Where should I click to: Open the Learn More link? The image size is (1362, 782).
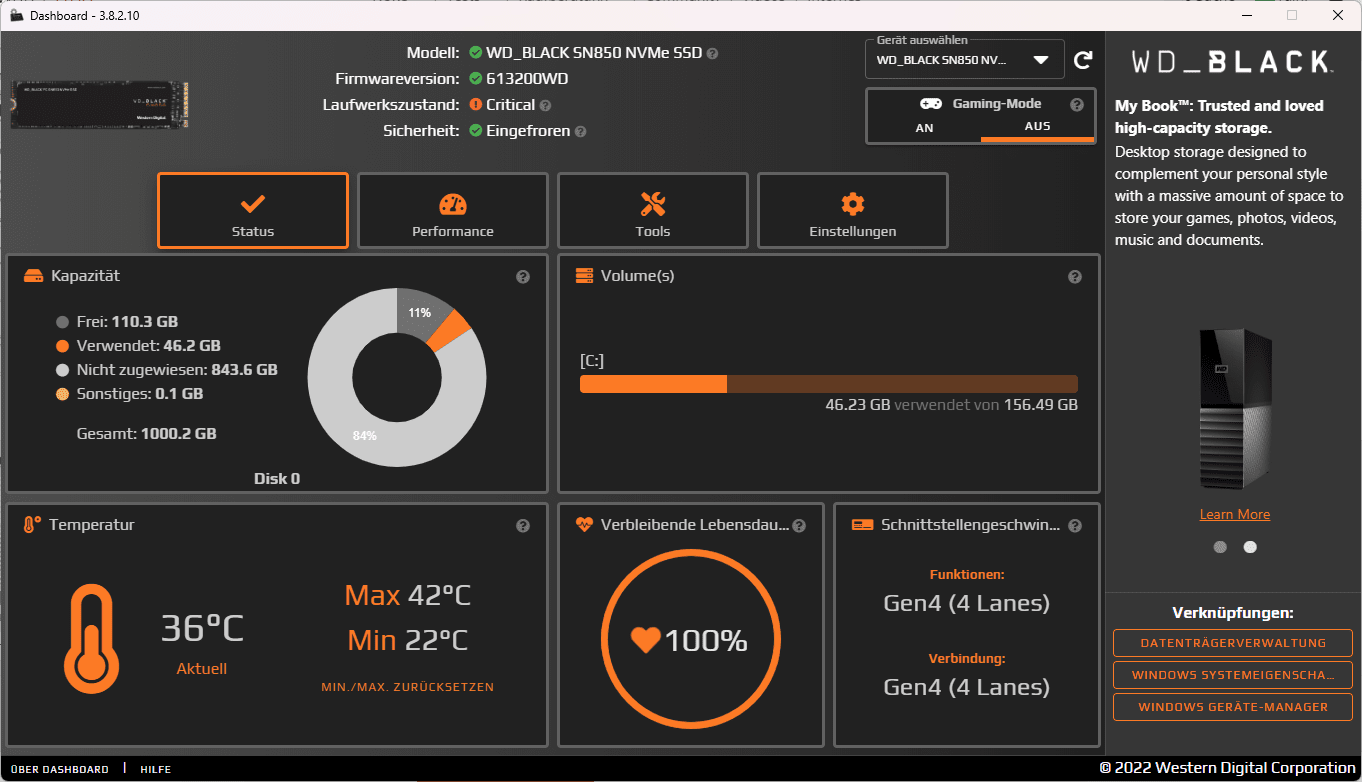pos(1235,514)
